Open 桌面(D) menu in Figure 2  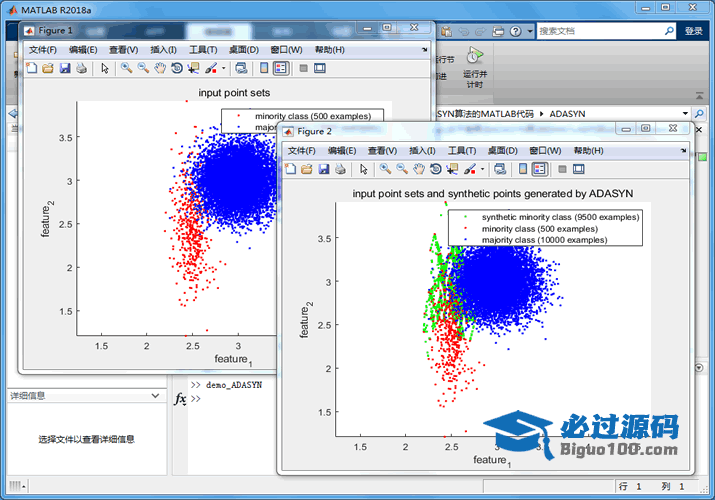[503, 150]
